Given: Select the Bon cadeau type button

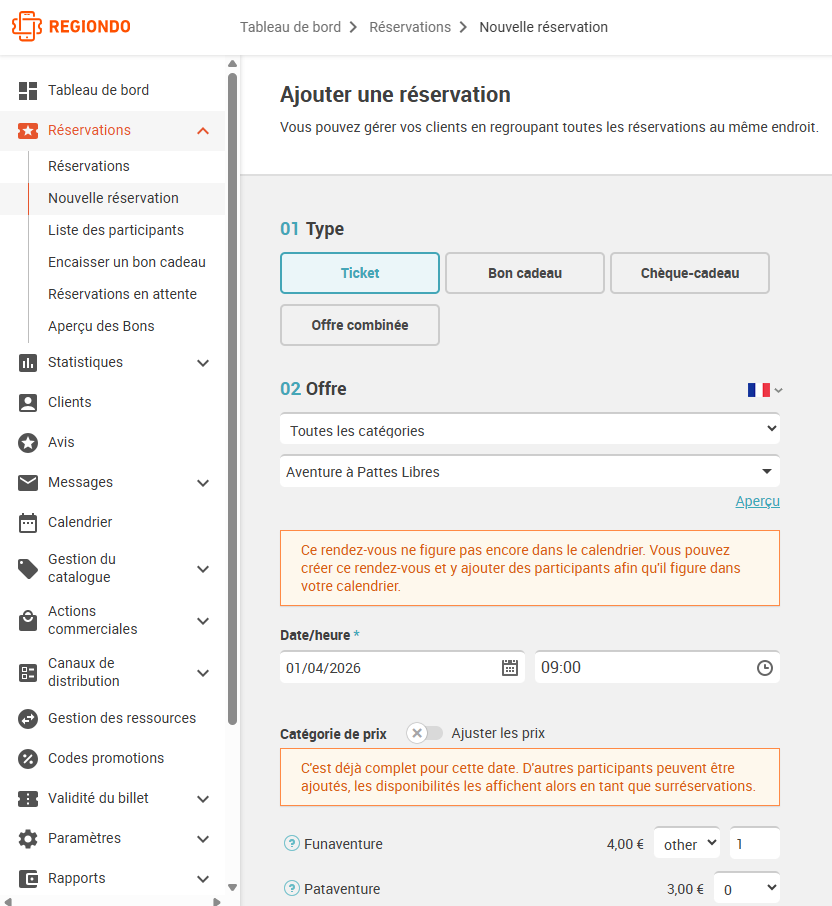Looking at the screenshot, I should [x=525, y=273].
